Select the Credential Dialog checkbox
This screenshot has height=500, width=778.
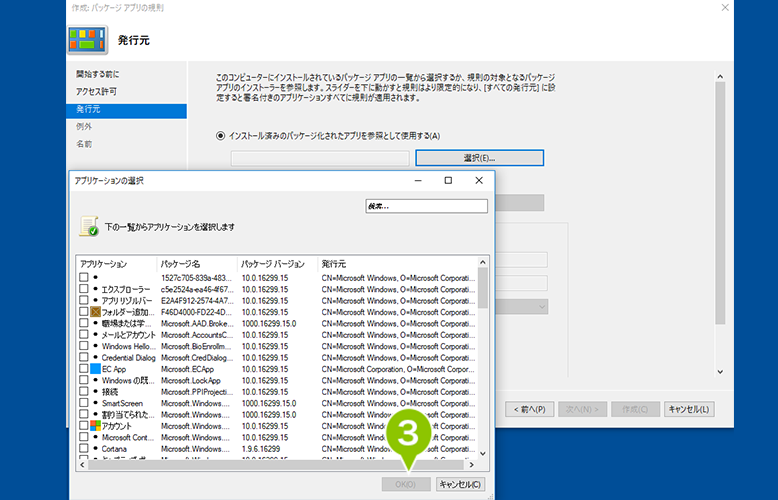[84, 357]
